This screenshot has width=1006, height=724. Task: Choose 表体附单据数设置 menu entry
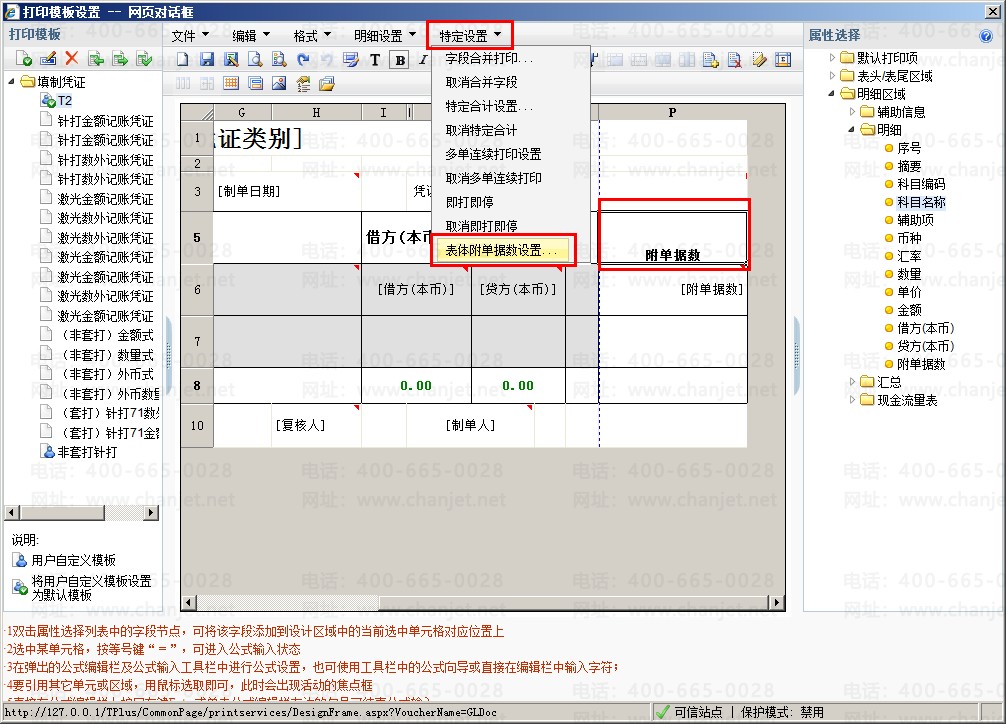click(x=505, y=250)
